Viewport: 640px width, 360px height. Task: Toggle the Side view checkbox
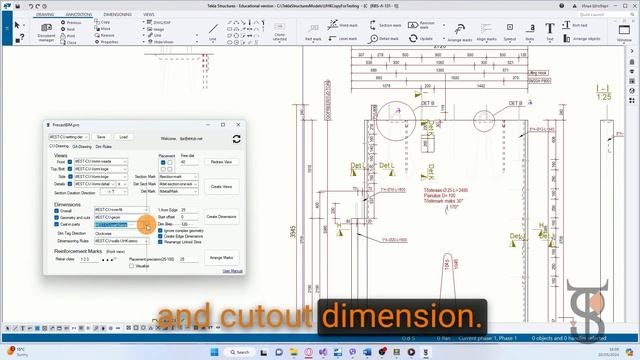point(70,176)
